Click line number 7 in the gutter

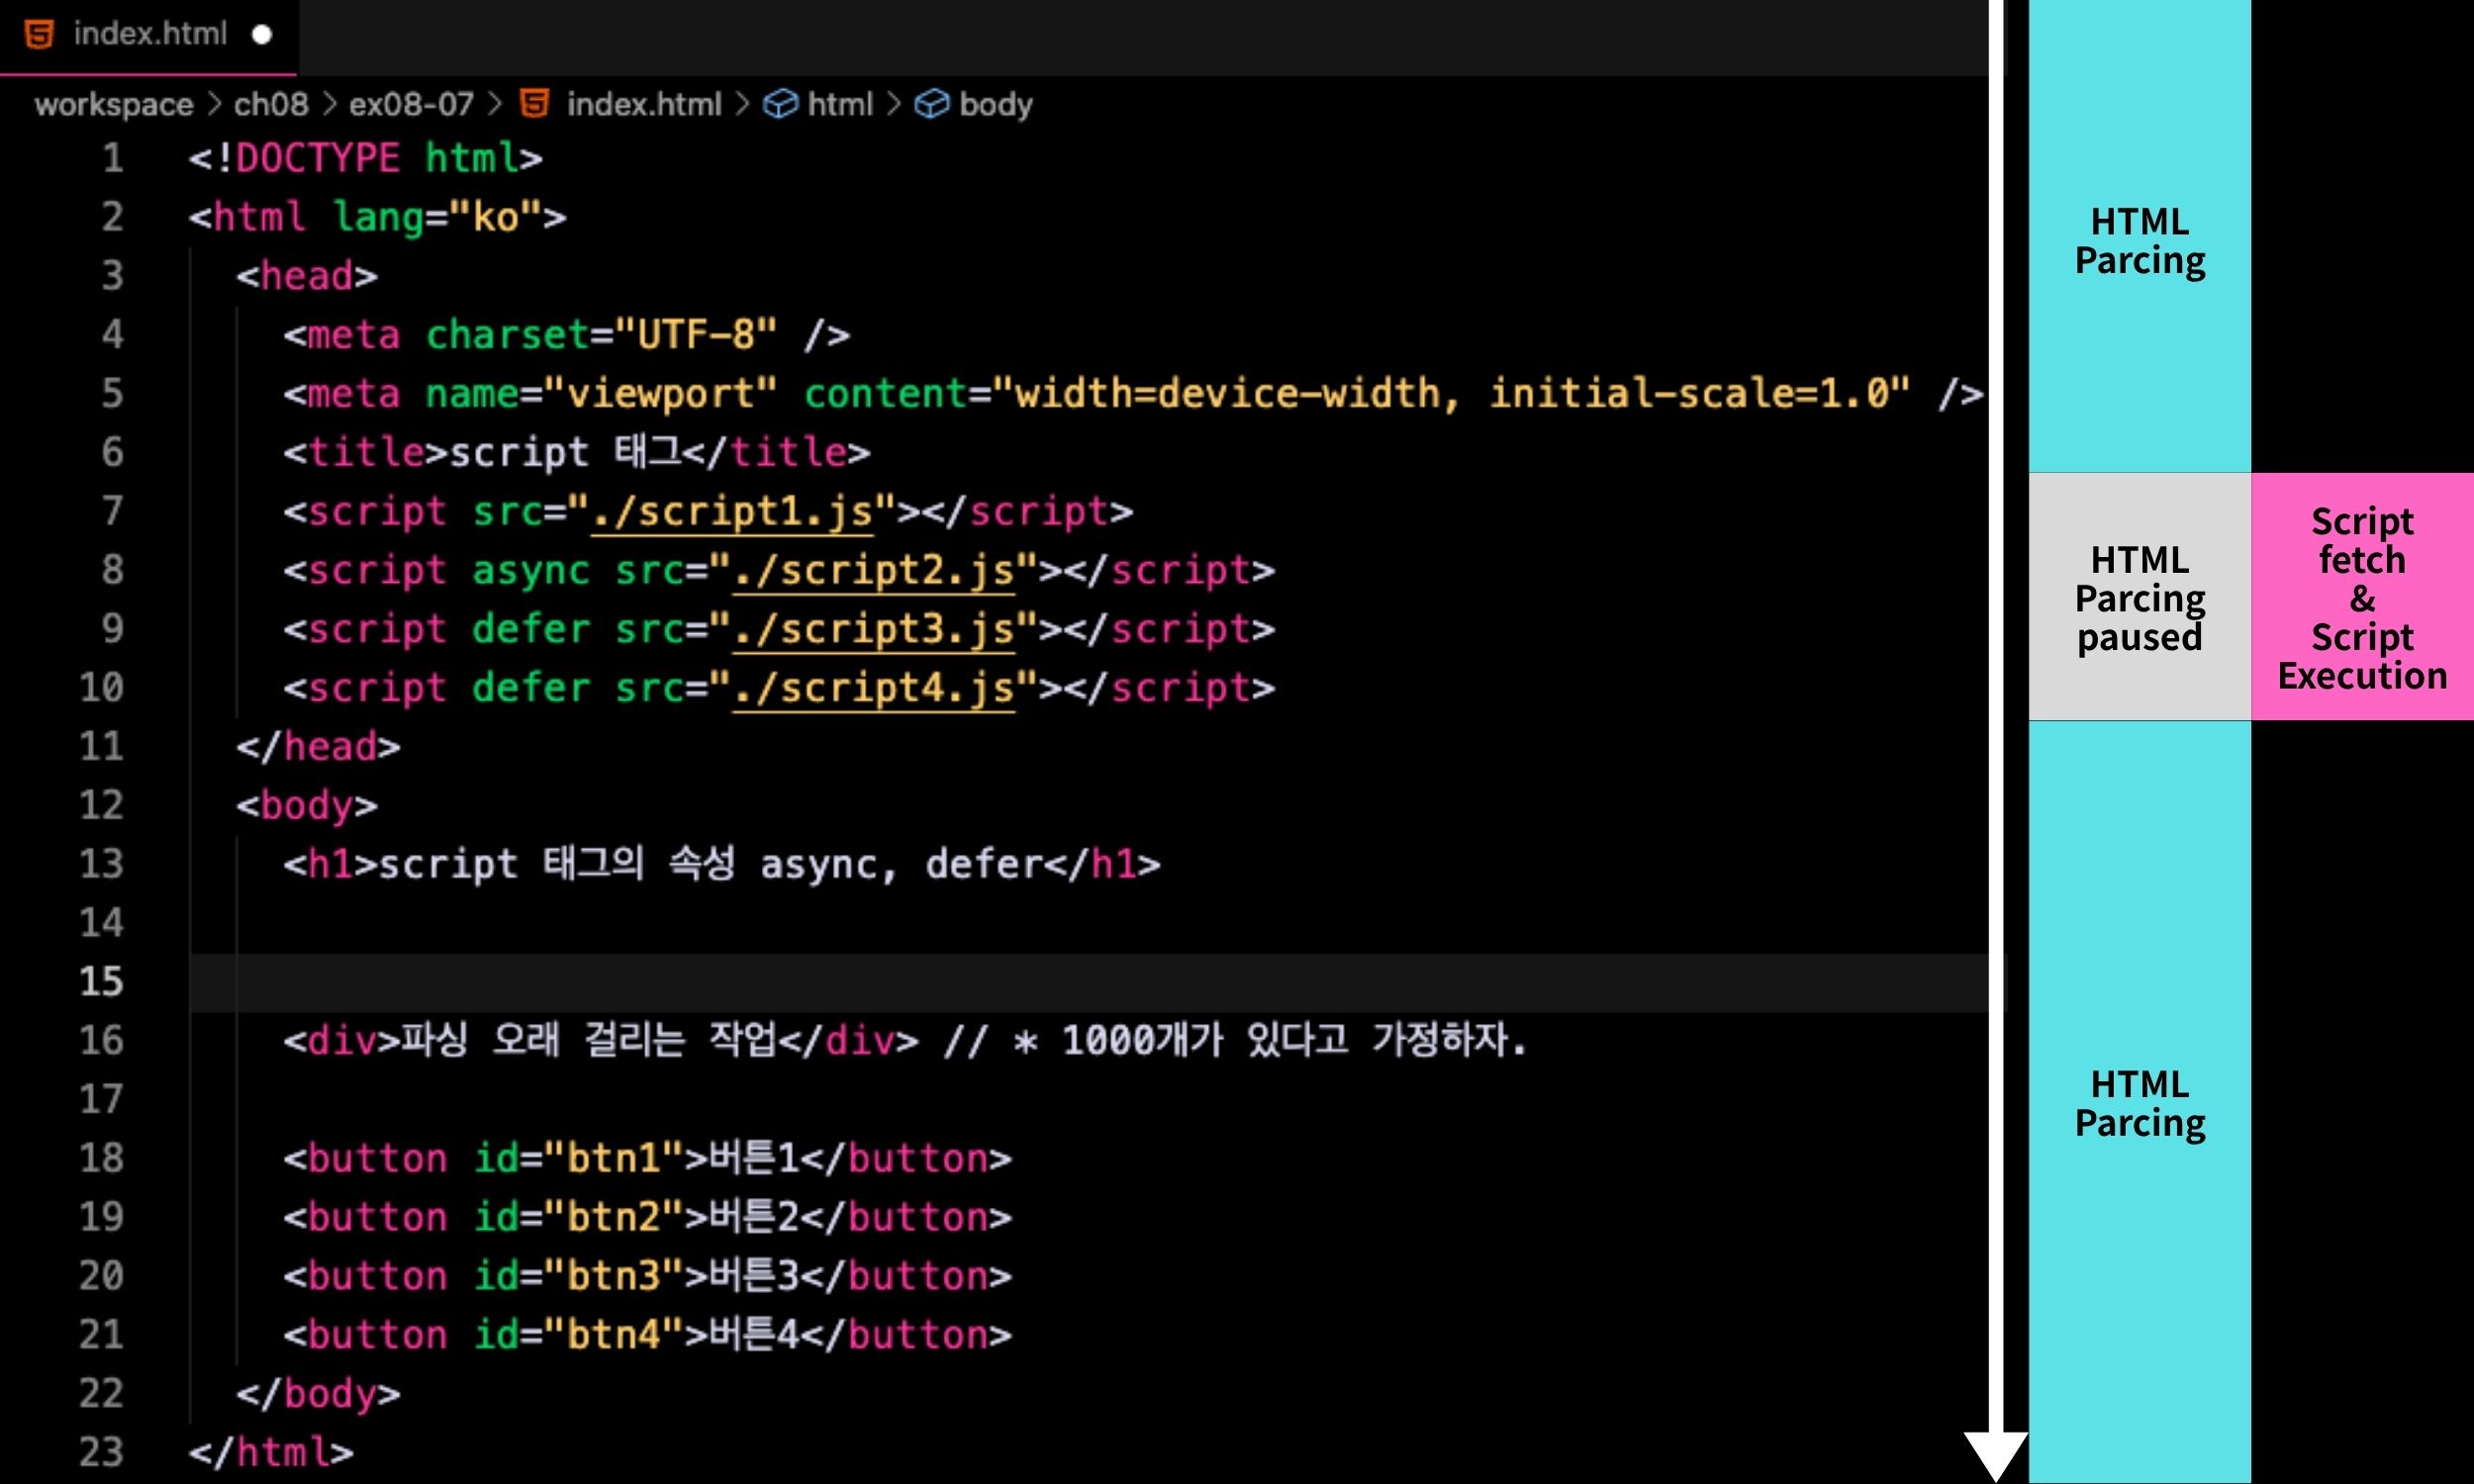[112, 512]
